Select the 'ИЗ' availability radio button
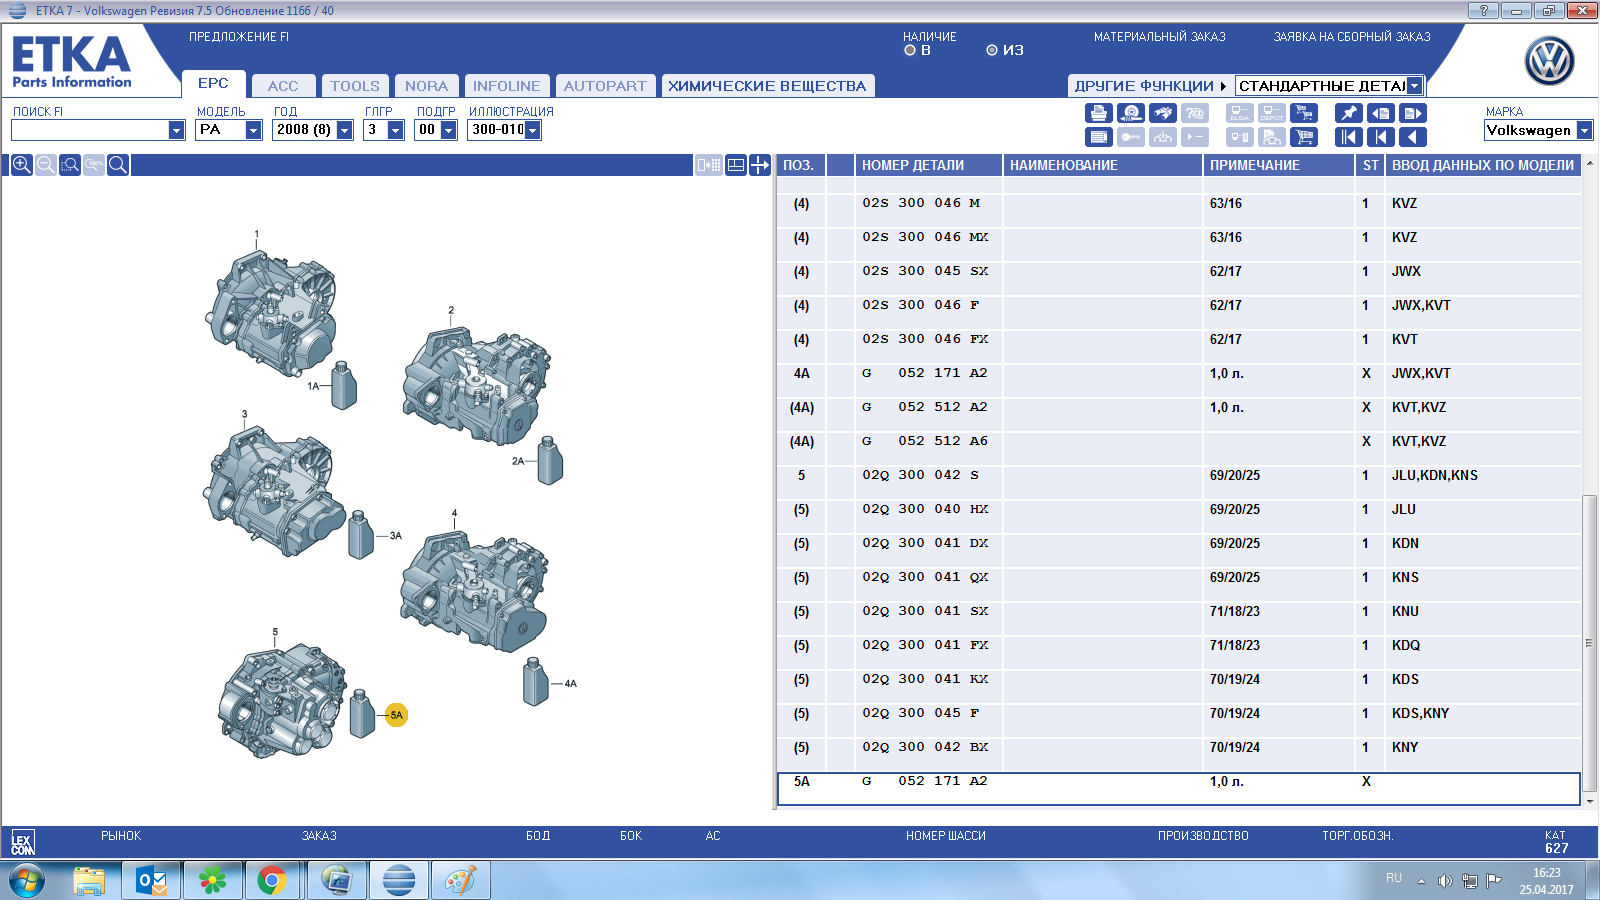 (x=992, y=50)
